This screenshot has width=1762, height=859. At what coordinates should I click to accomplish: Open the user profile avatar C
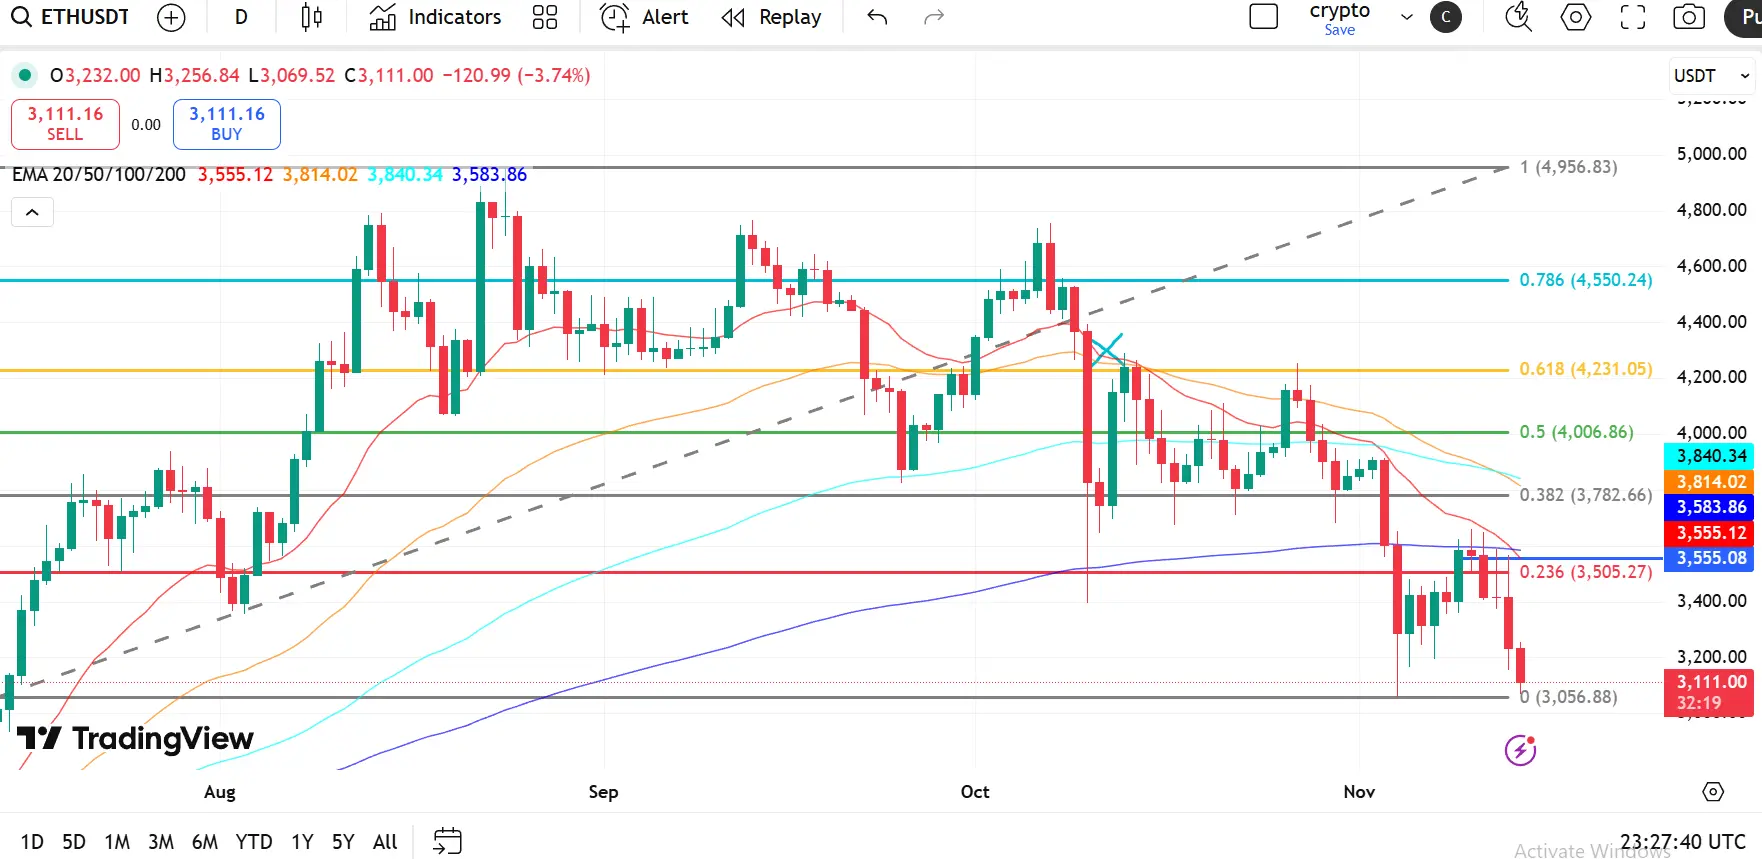1446,17
